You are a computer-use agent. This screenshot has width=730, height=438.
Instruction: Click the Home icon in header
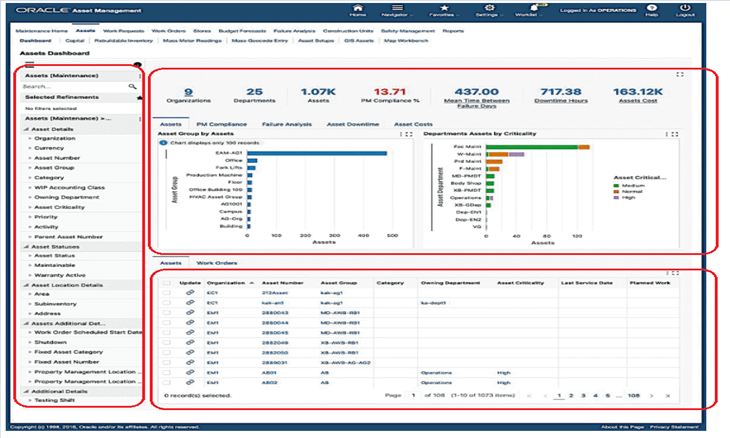[358, 9]
